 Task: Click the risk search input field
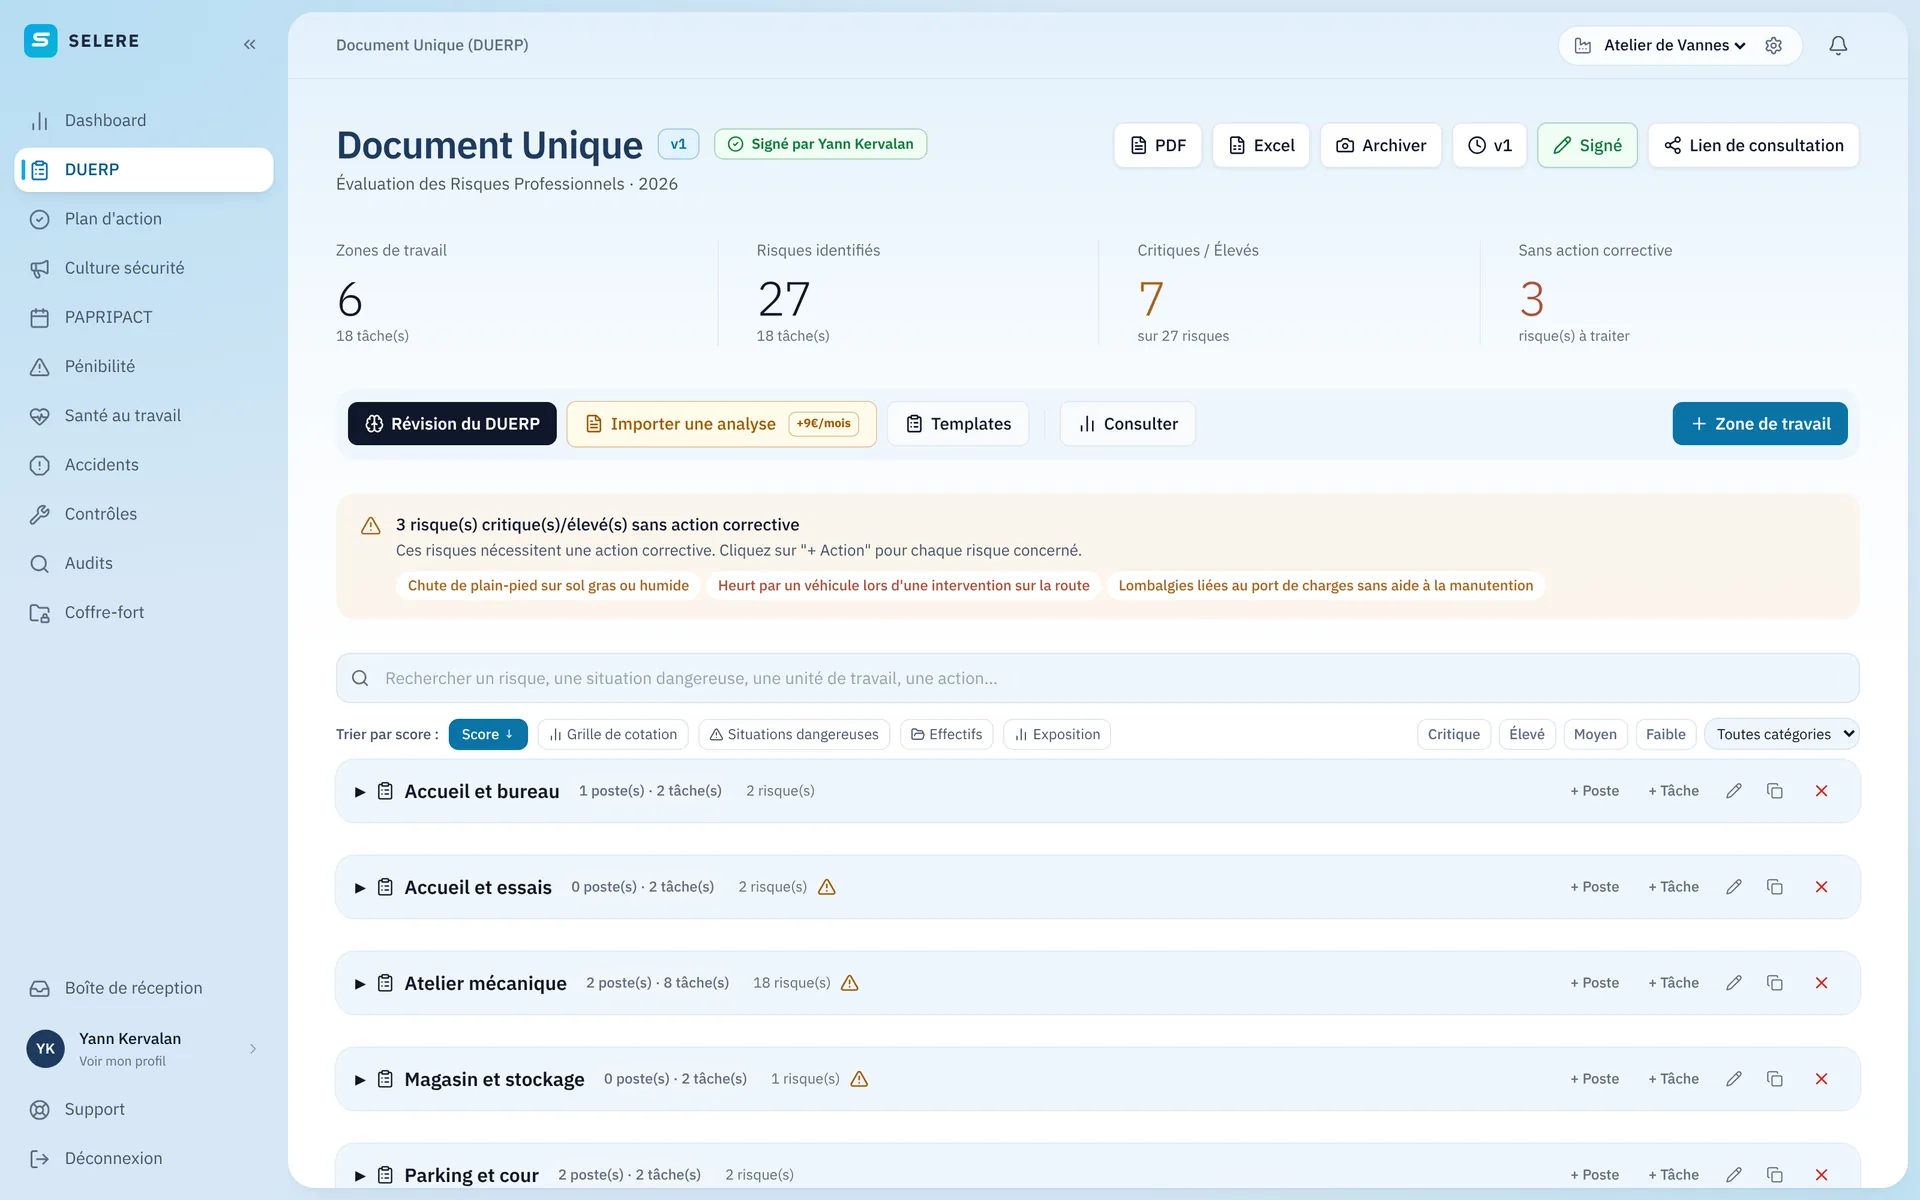(1097, 678)
